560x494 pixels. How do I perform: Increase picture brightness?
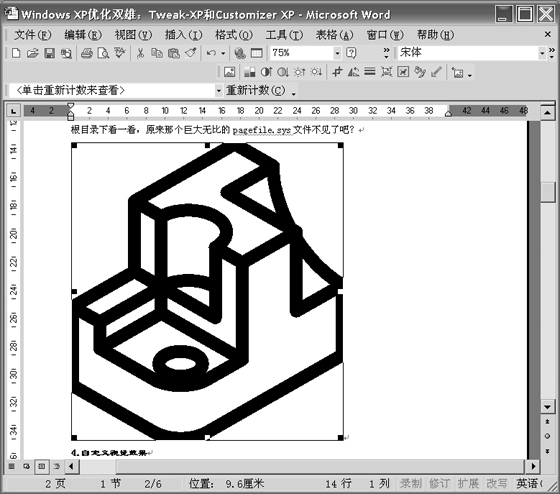[299, 72]
